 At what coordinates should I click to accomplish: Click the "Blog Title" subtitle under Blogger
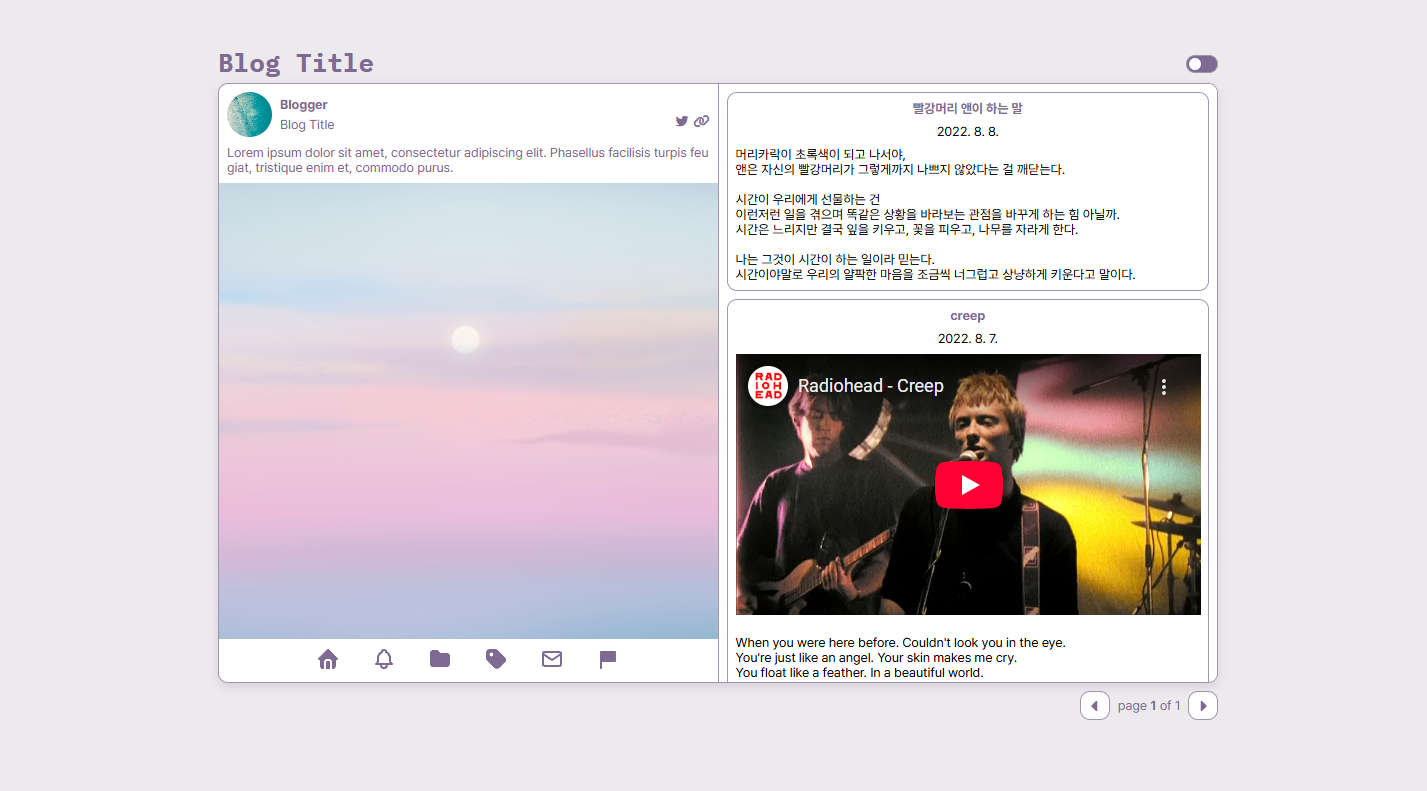[x=307, y=125]
